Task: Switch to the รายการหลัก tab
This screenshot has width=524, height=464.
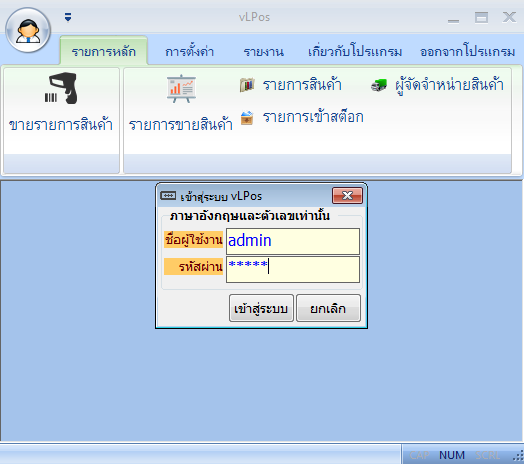Action: click(x=104, y=51)
